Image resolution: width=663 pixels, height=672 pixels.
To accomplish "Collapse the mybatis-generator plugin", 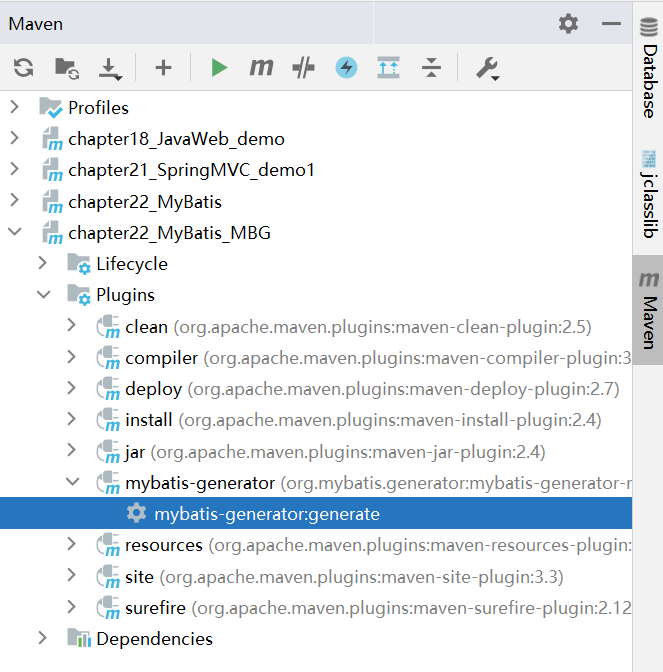I will click(72, 482).
